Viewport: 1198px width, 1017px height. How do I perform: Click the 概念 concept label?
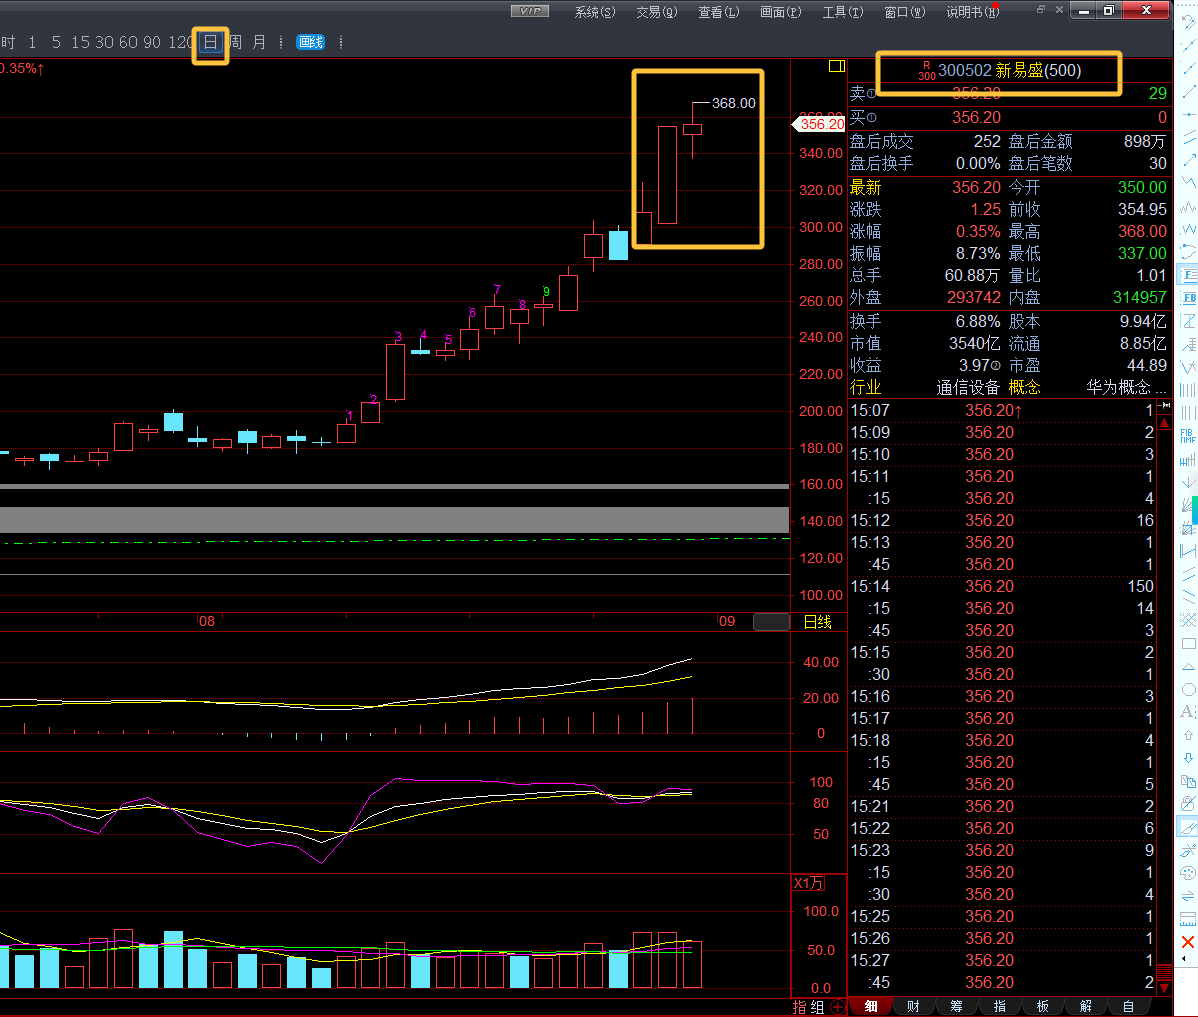(x=1025, y=387)
